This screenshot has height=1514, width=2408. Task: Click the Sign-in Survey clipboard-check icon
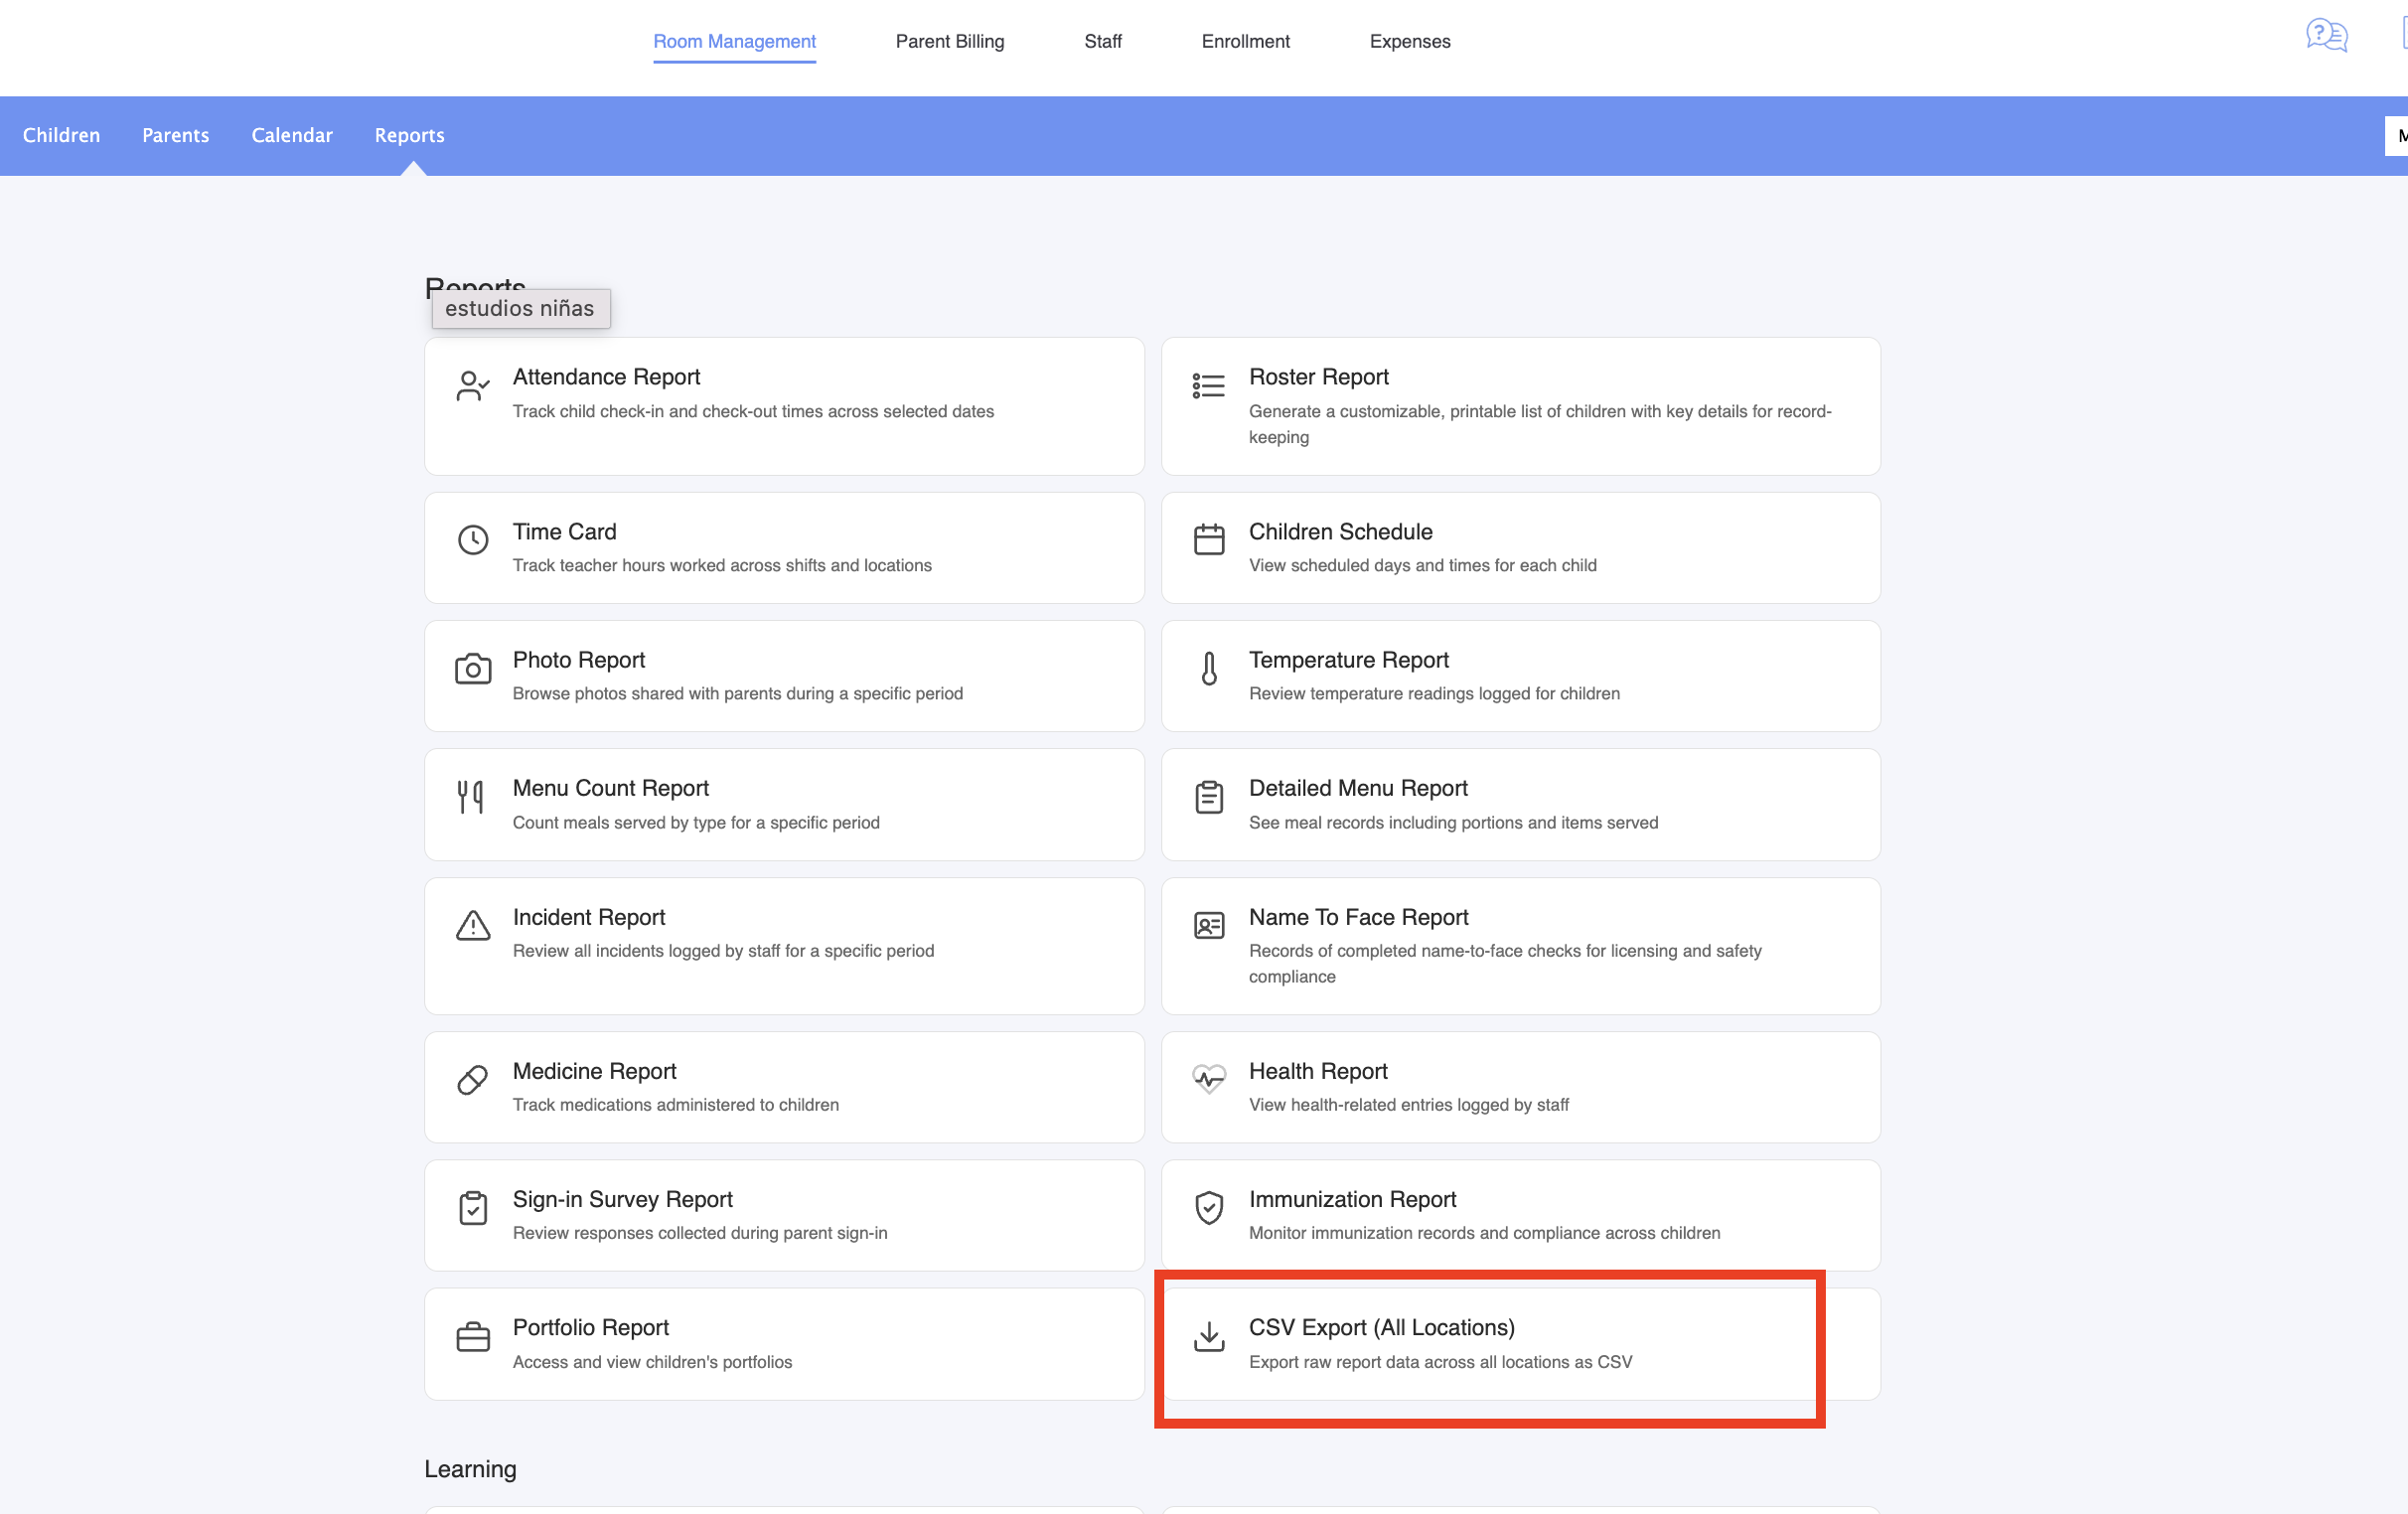click(x=472, y=1207)
